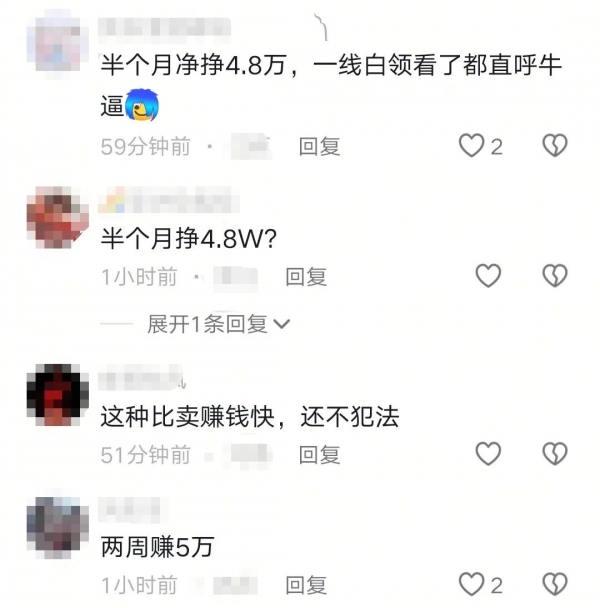600x608 pixels.
Task: Like the 这种比卖赚钱快 comment
Action: point(488,453)
